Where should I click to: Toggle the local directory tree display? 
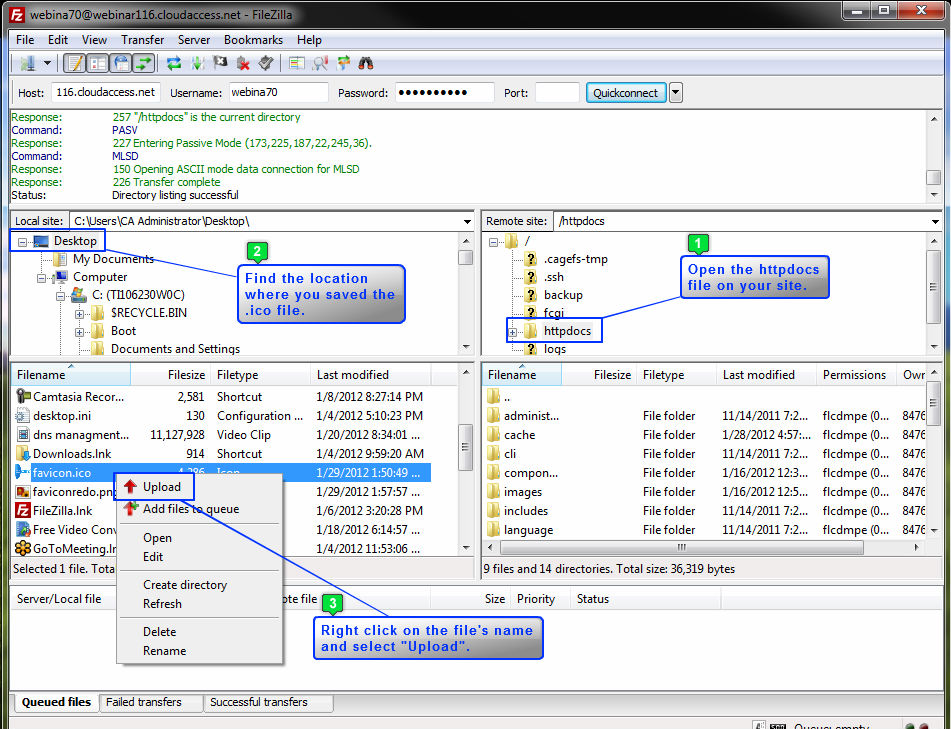pos(98,62)
